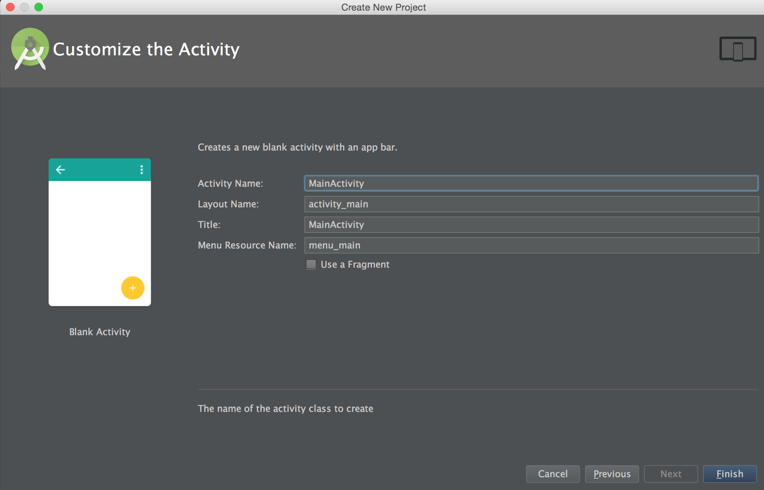Close the Create New Project window
The width and height of the screenshot is (764, 490).
coord(10,7)
